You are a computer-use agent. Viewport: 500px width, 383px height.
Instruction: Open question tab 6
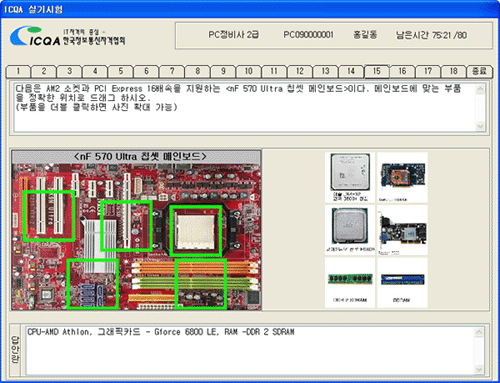[146, 71]
